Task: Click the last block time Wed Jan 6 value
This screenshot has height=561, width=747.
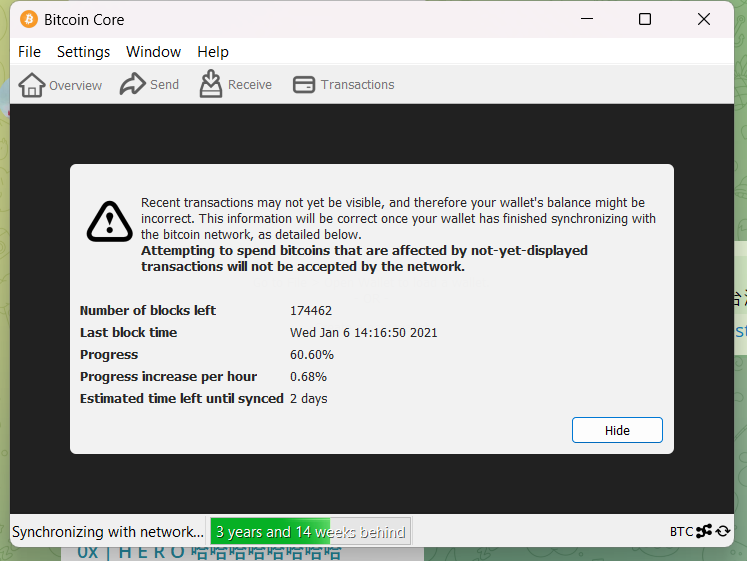Action: point(363,332)
